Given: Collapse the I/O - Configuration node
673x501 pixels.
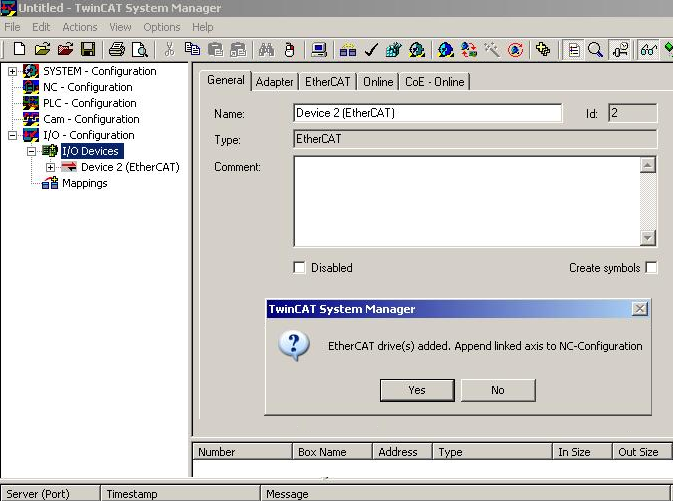Looking at the screenshot, I should 12,135.
